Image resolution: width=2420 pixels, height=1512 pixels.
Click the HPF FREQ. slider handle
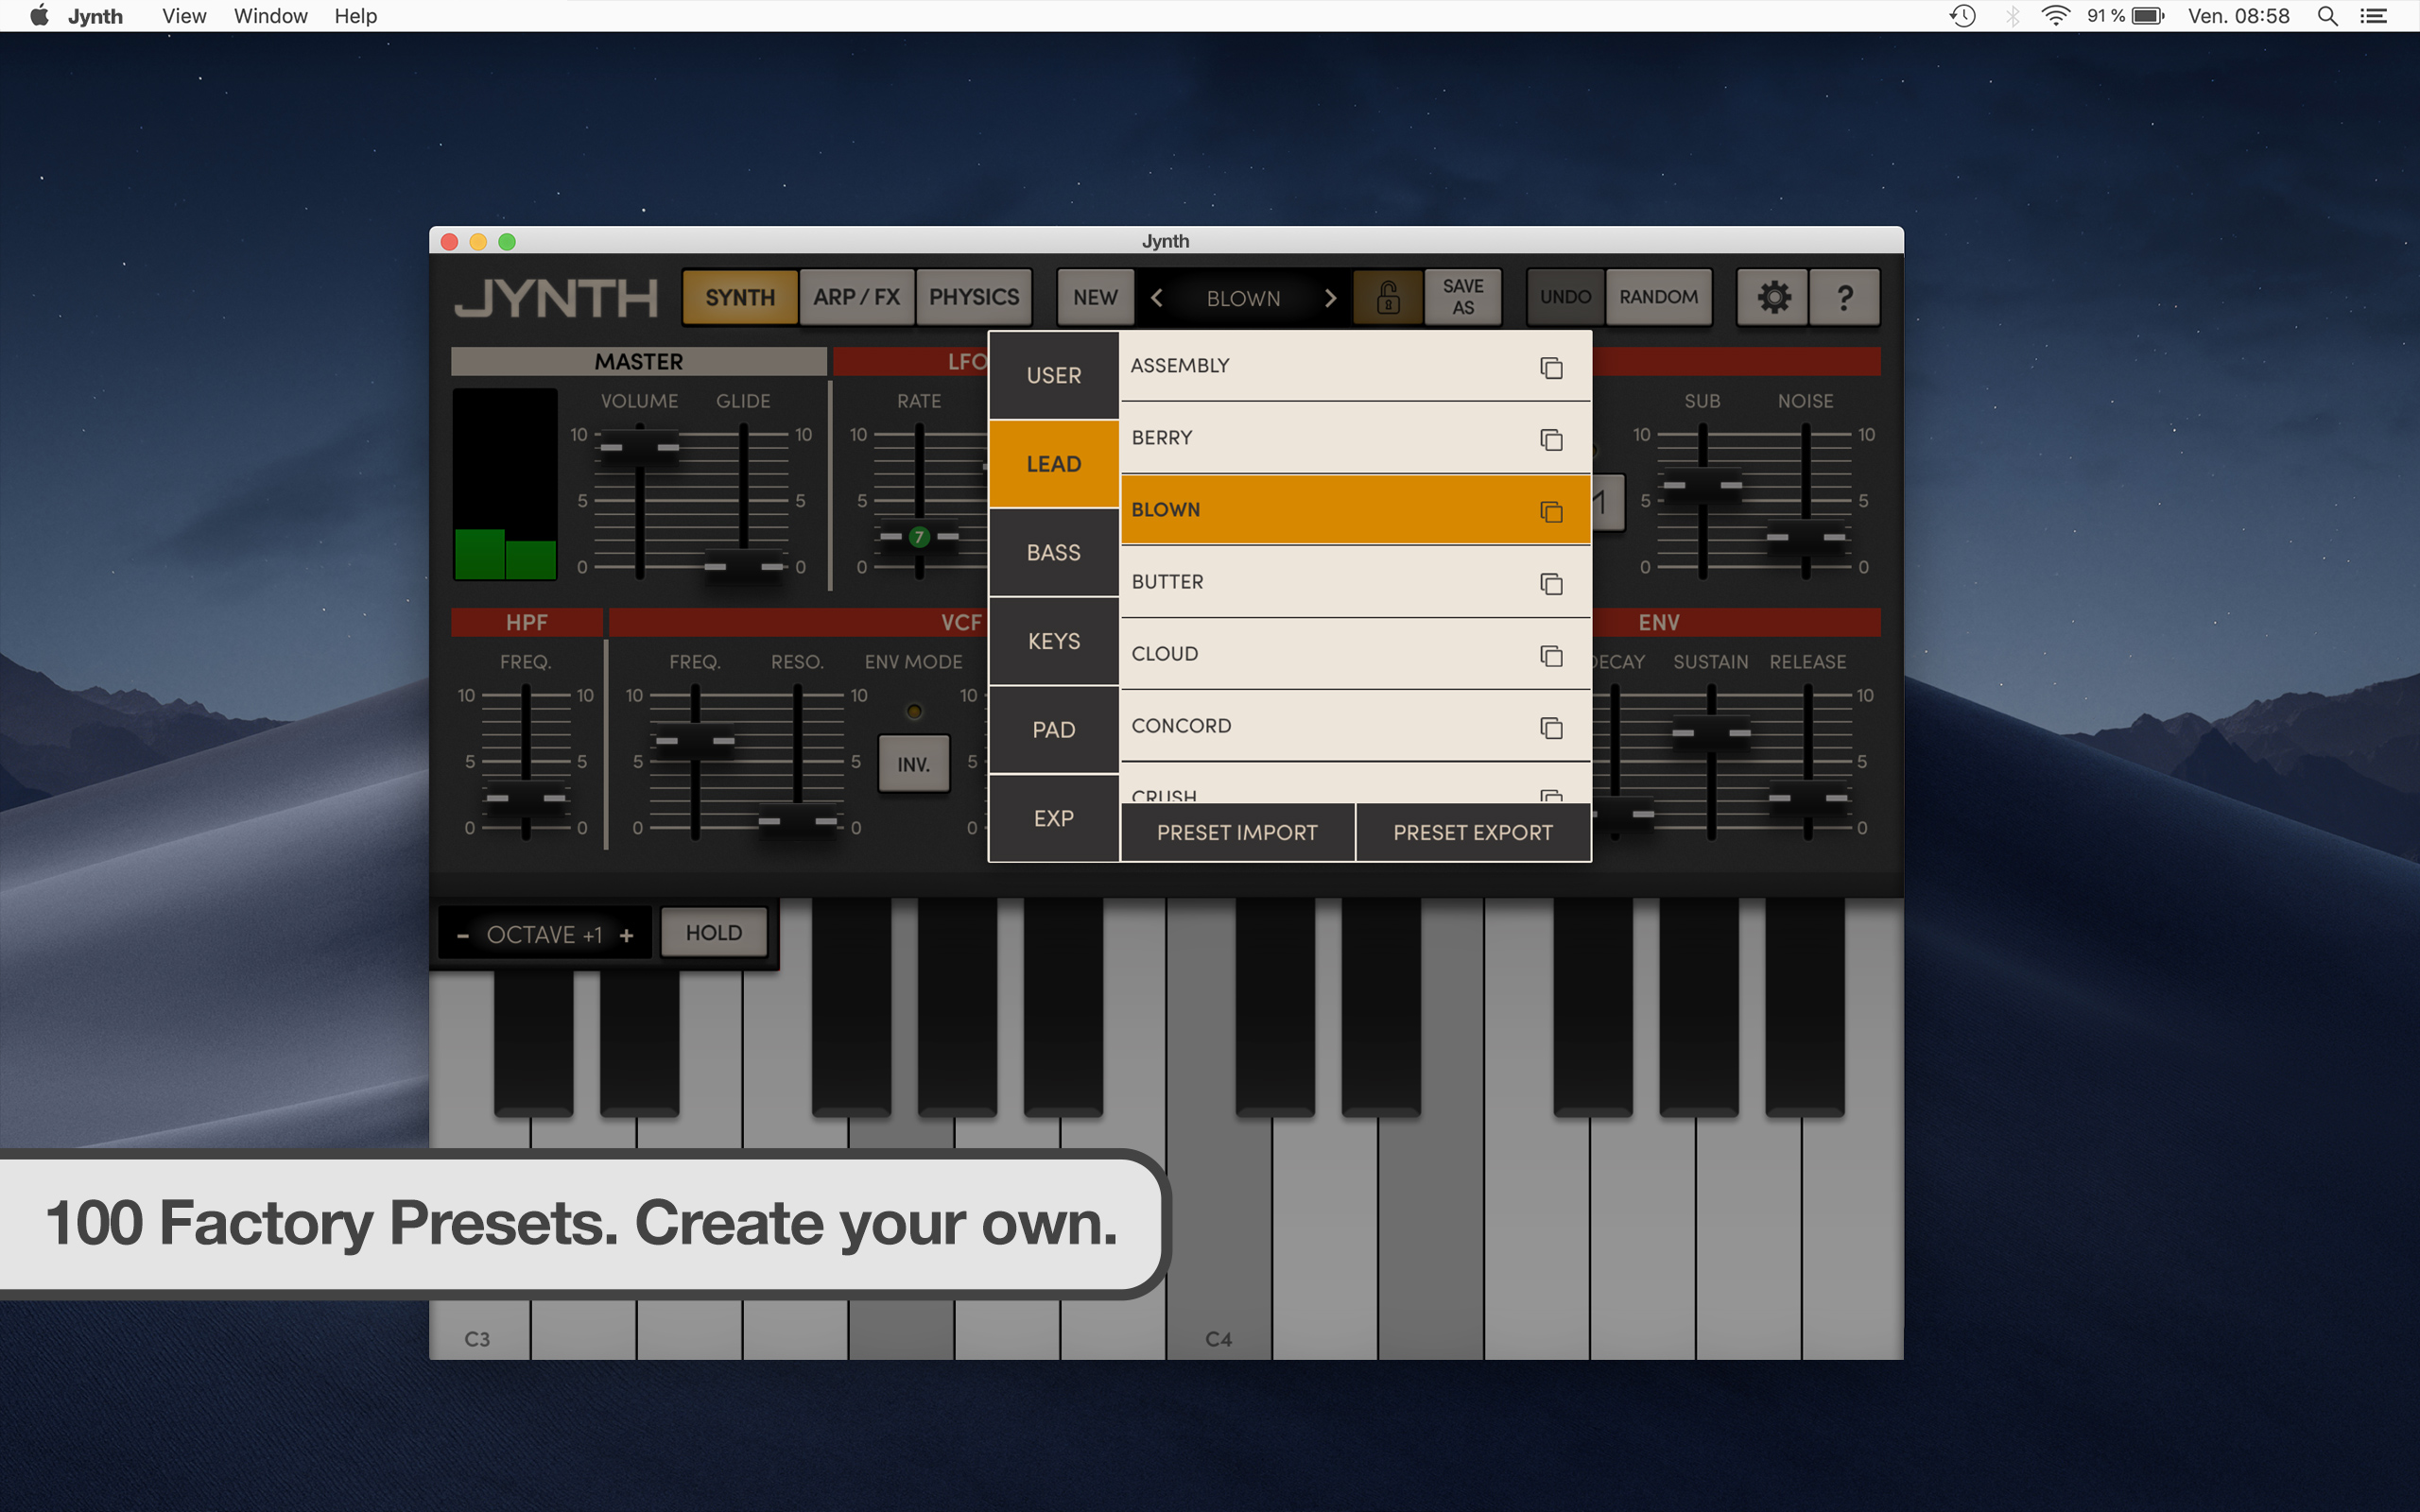[x=526, y=798]
